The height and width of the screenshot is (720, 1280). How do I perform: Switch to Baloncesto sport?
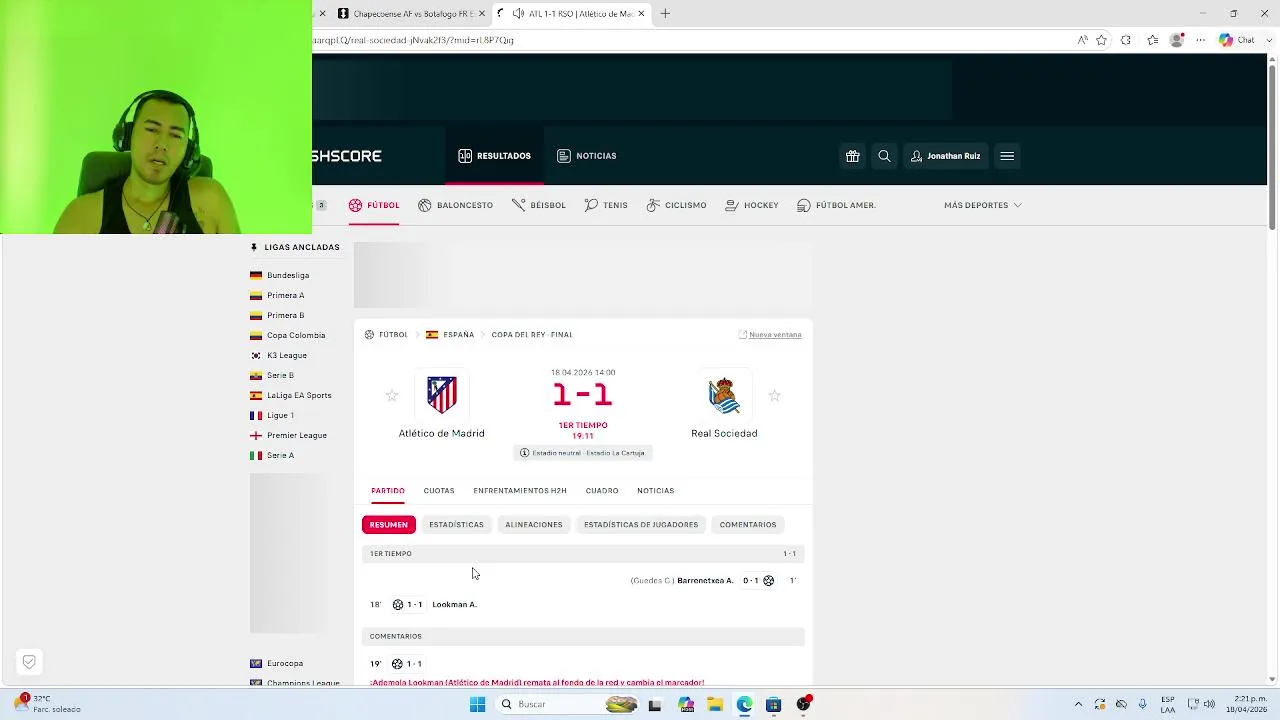coord(455,205)
